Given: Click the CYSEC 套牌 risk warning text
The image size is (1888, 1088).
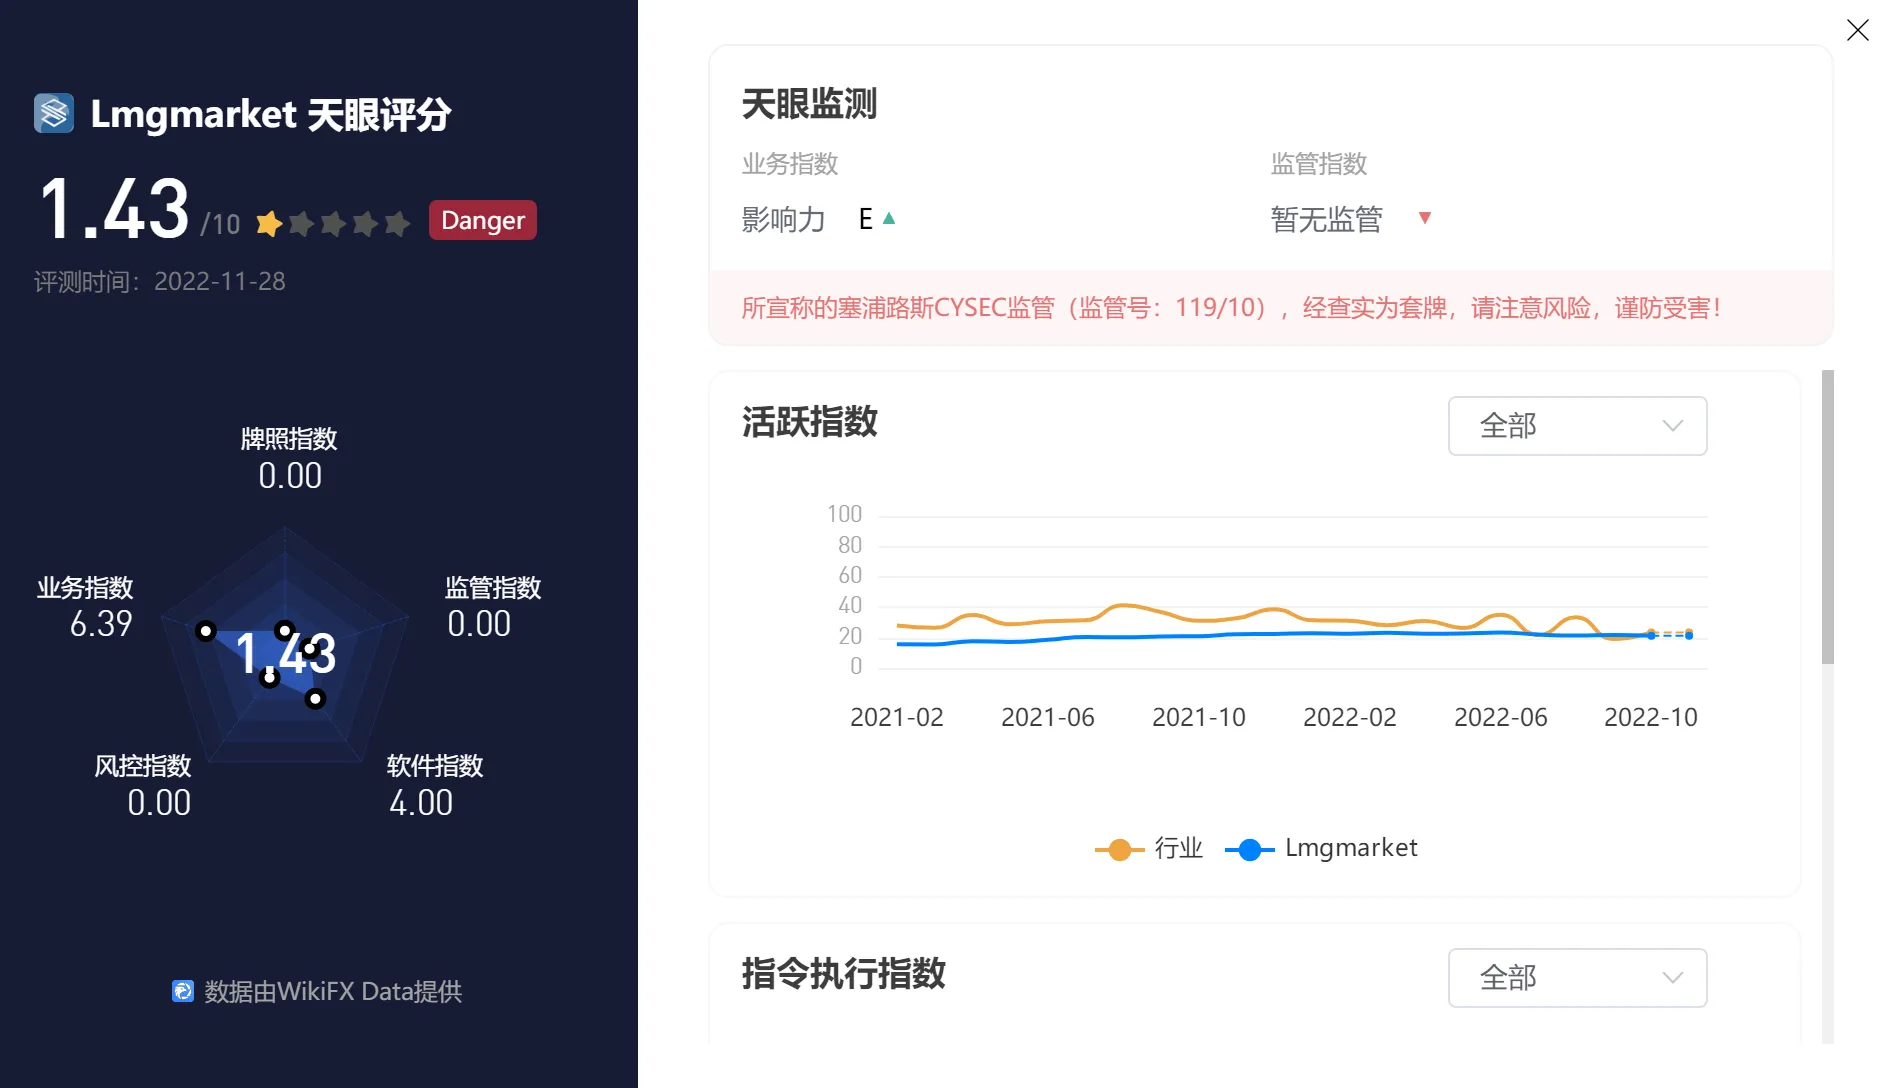Looking at the screenshot, I should pyautogui.click(x=1231, y=308).
